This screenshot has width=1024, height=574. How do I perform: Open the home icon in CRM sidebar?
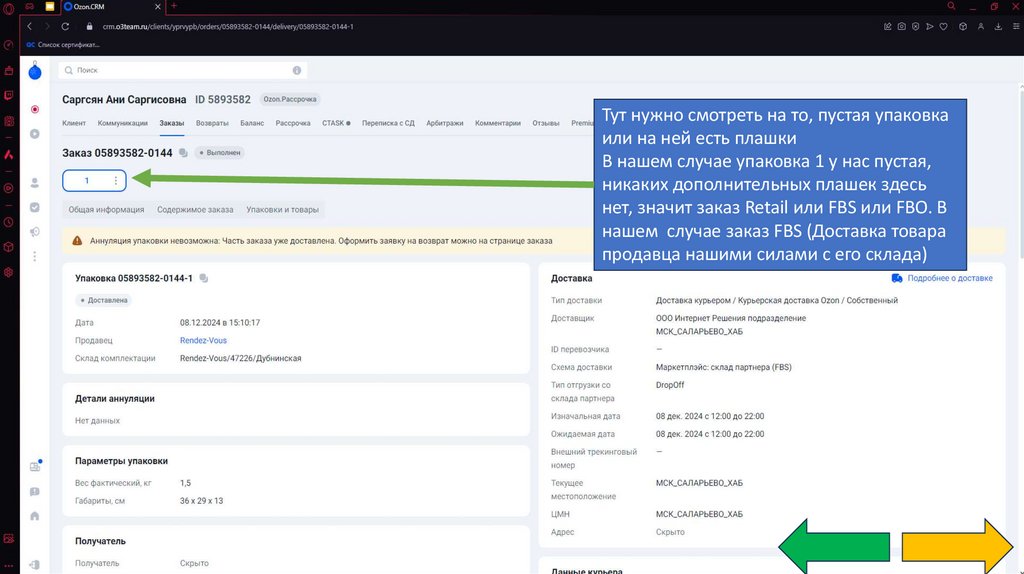[x=35, y=516]
